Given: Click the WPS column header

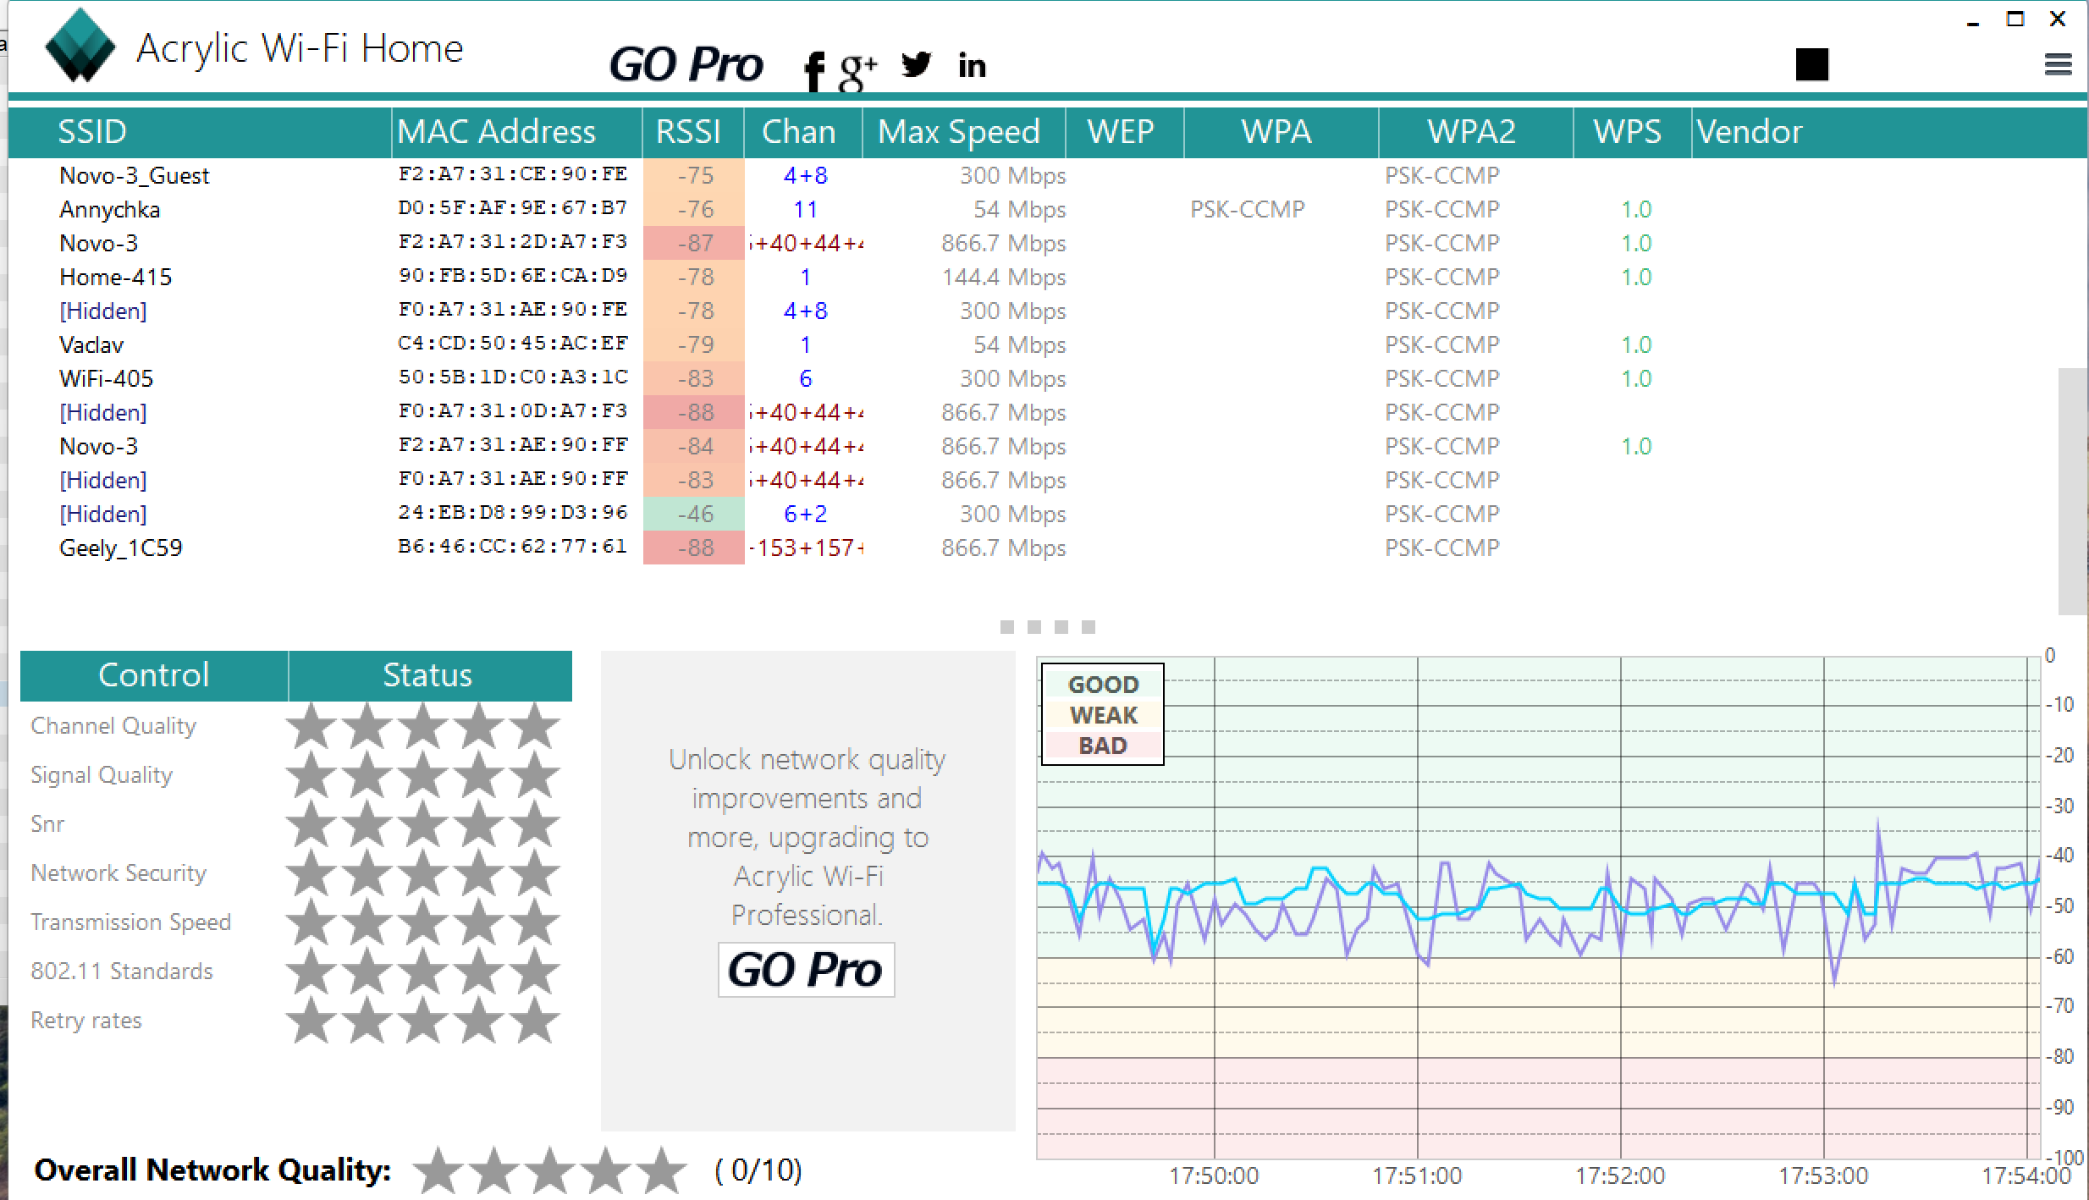Looking at the screenshot, I should point(1632,132).
